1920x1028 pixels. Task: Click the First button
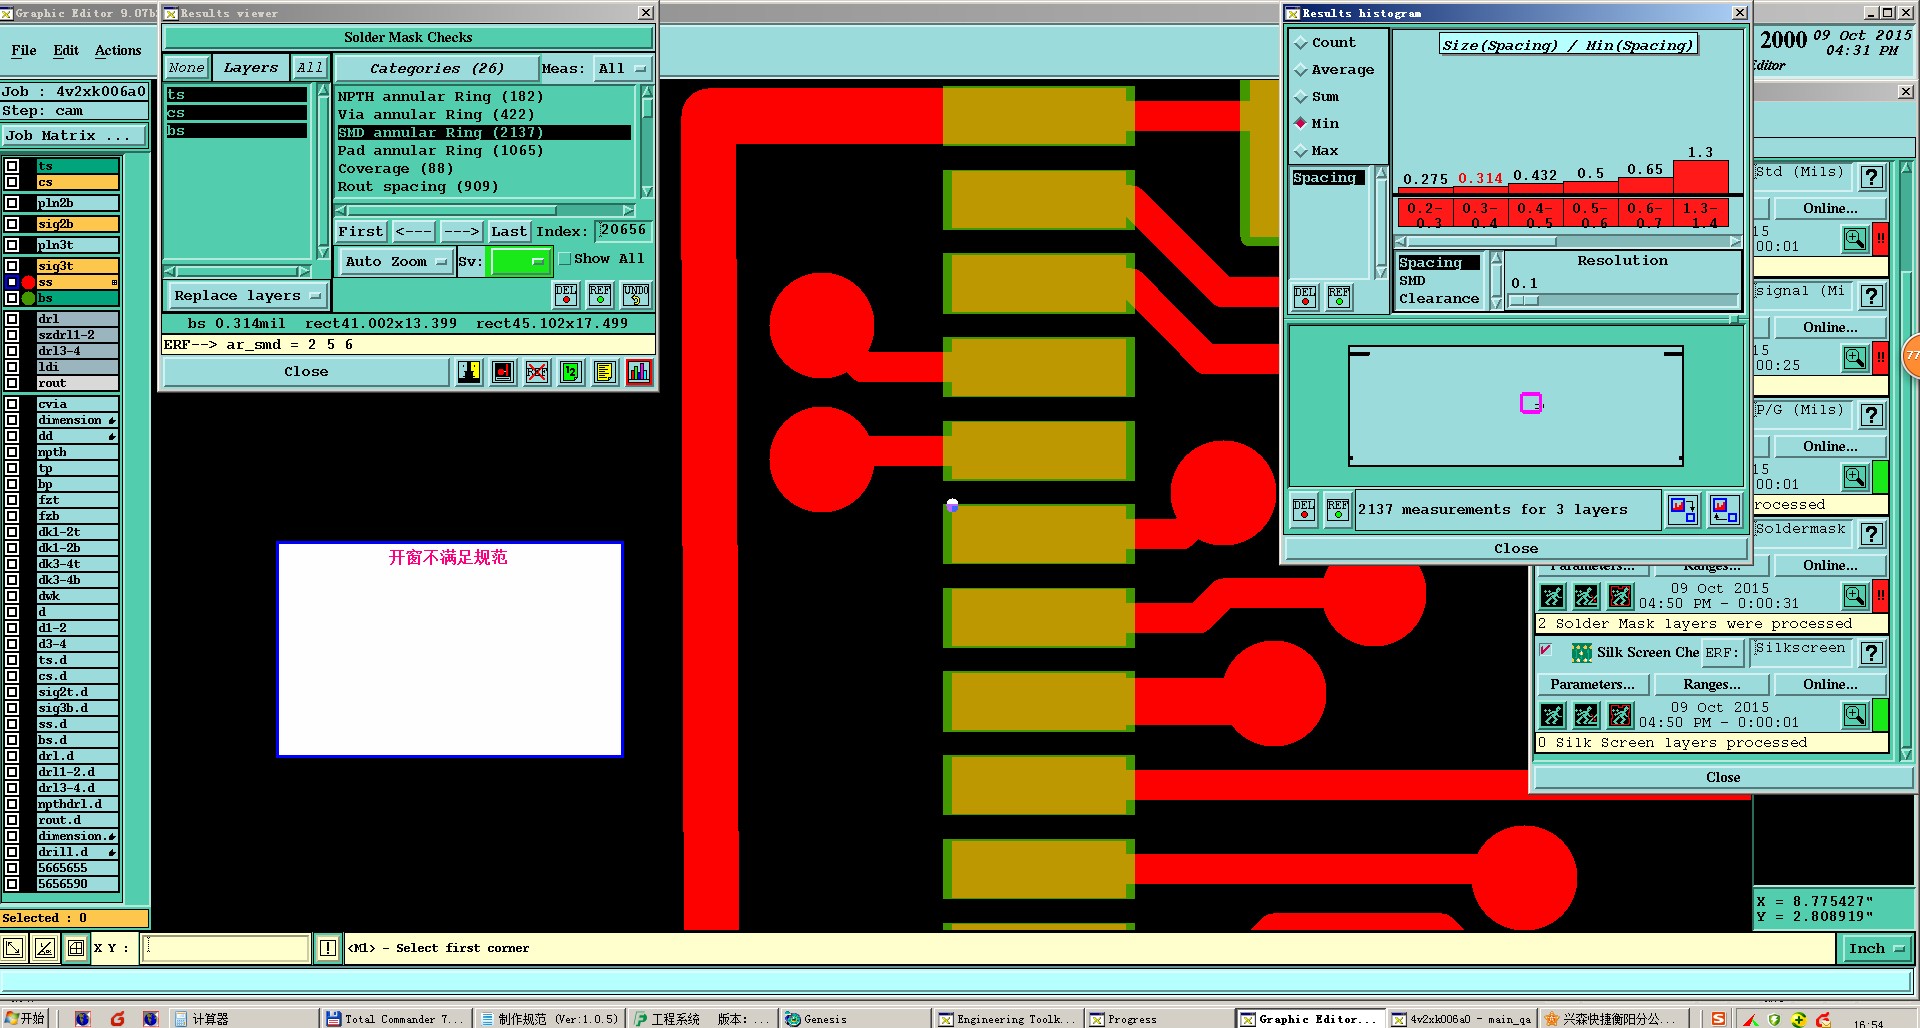click(360, 232)
